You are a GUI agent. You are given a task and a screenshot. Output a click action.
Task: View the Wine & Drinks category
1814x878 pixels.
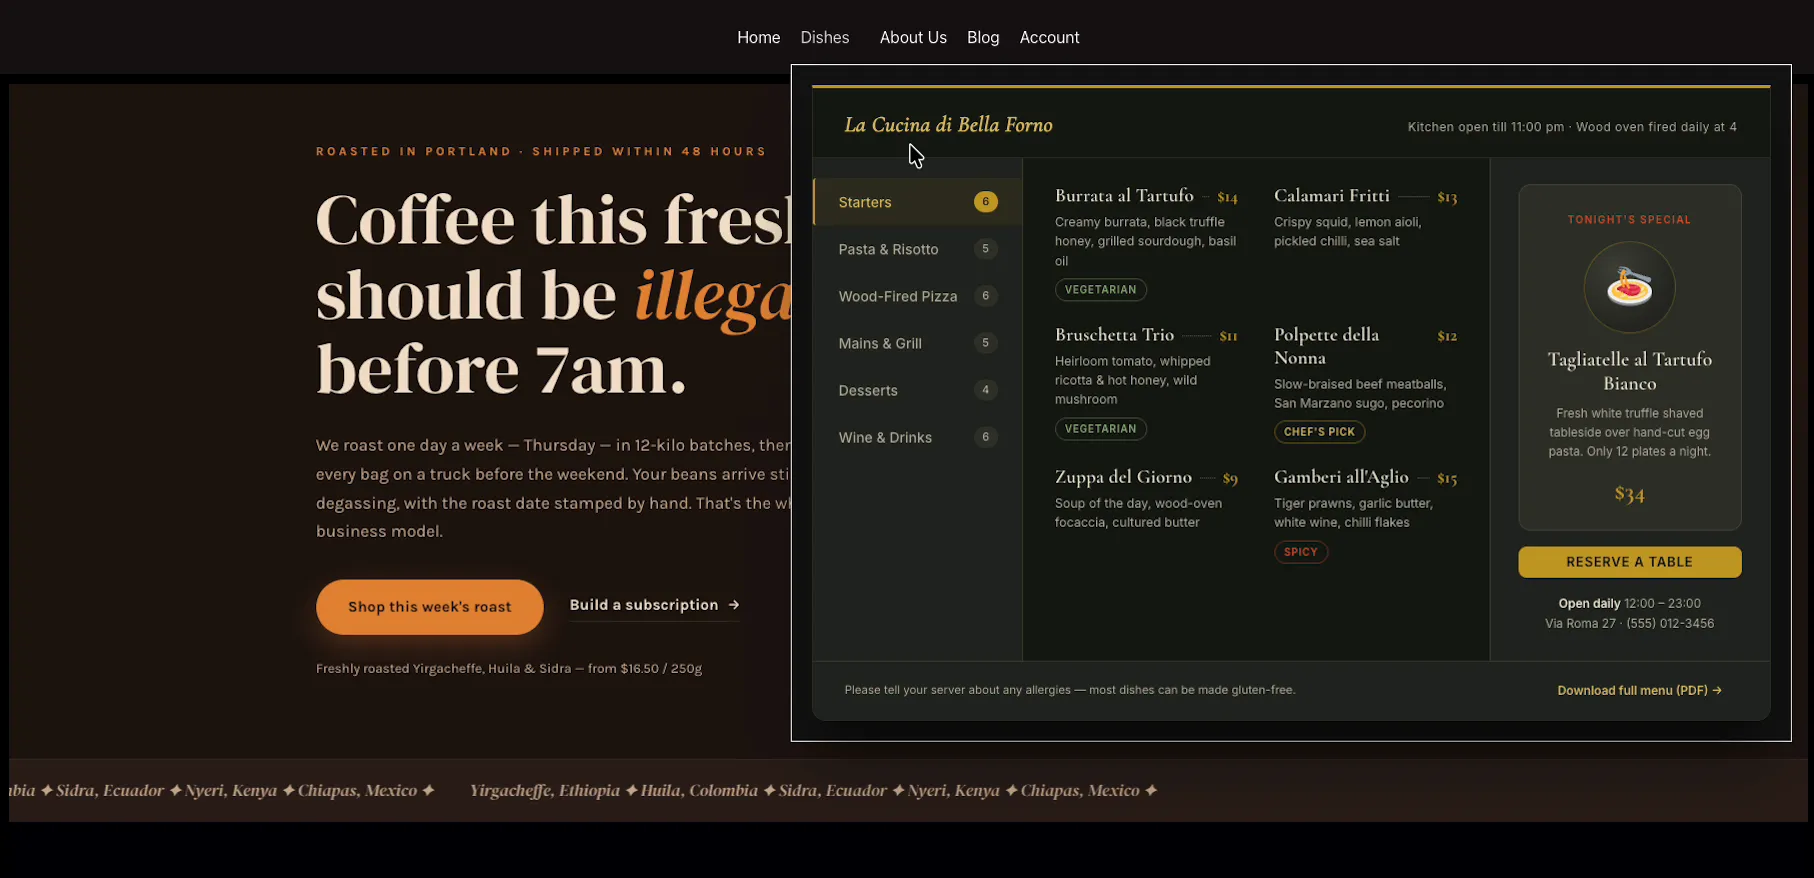coord(917,437)
